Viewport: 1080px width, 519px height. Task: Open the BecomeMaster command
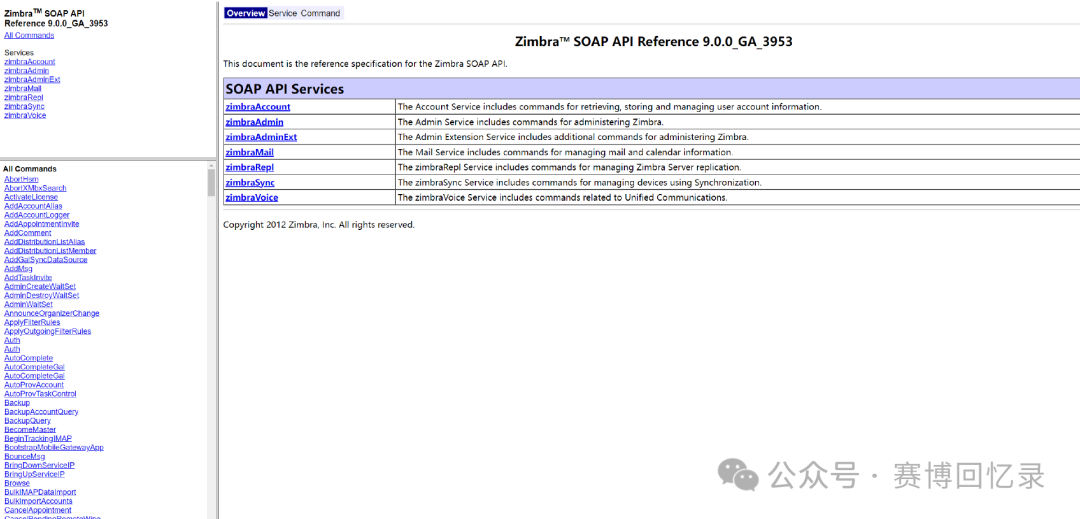click(30, 430)
